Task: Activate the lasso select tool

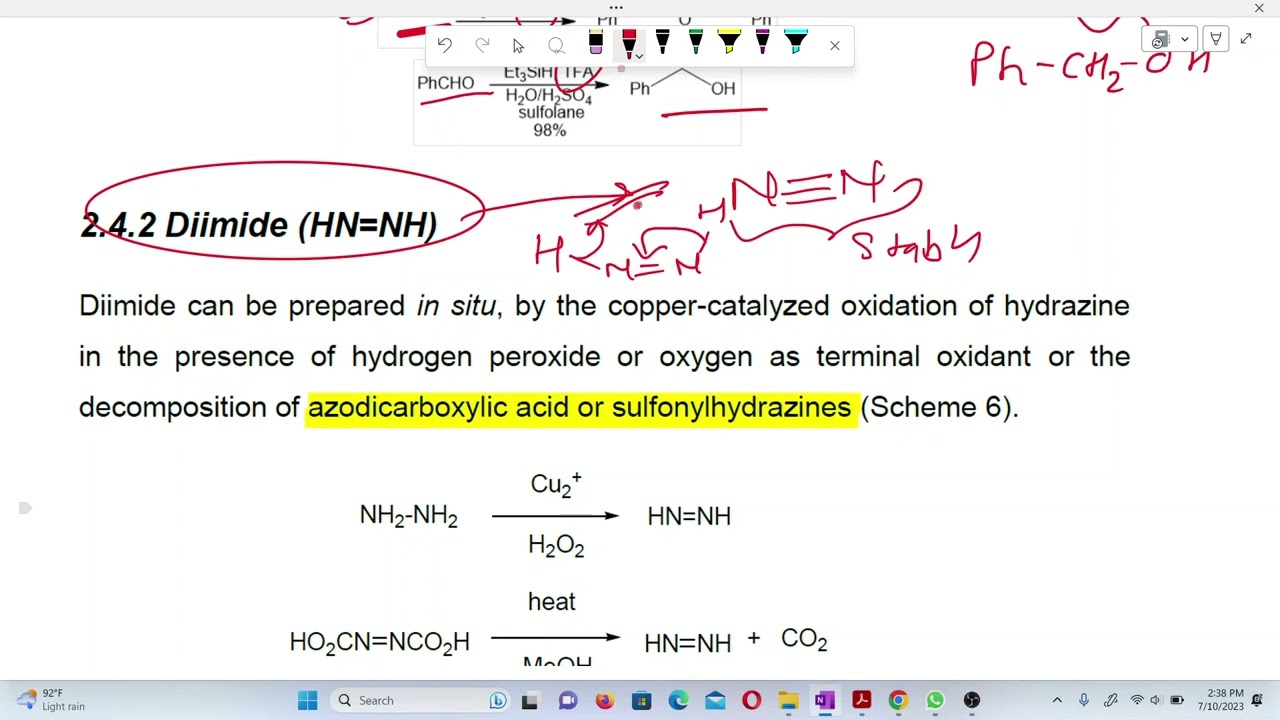Action: click(x=556, y=45)
